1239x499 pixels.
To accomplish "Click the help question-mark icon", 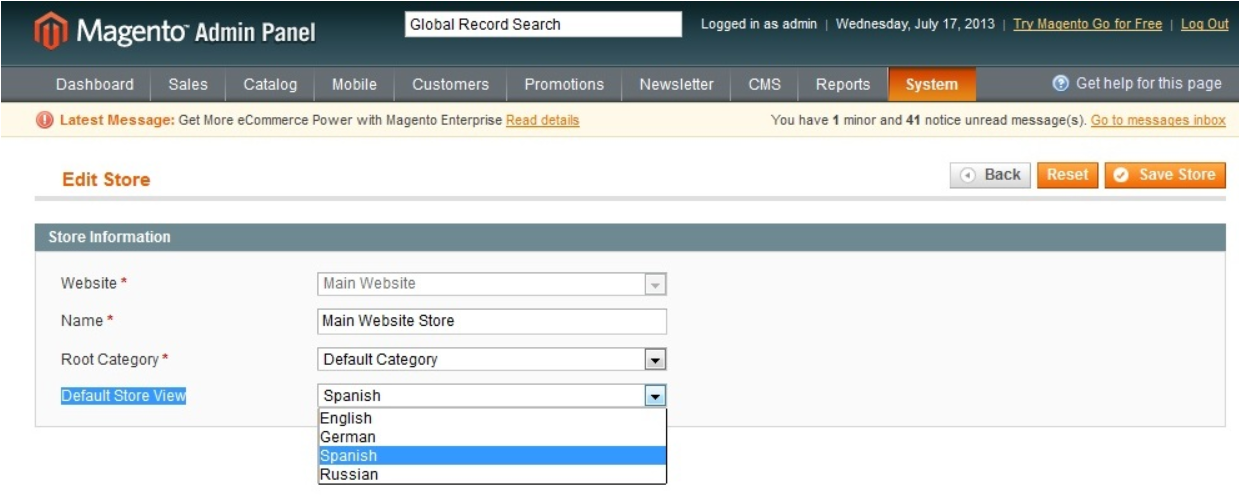I will click(1061, 84).
